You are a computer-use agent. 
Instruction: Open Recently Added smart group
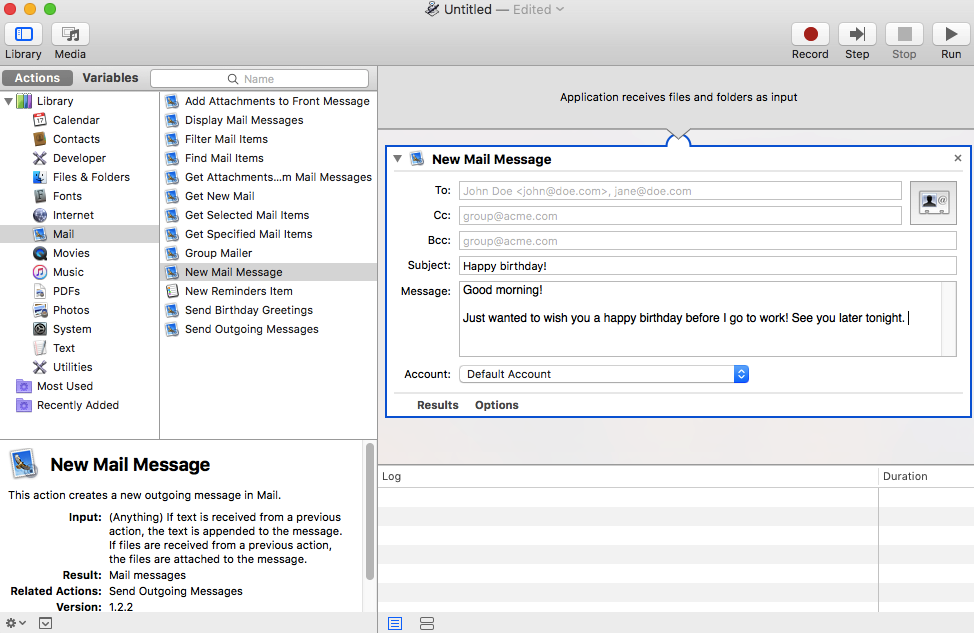point(78,405)
